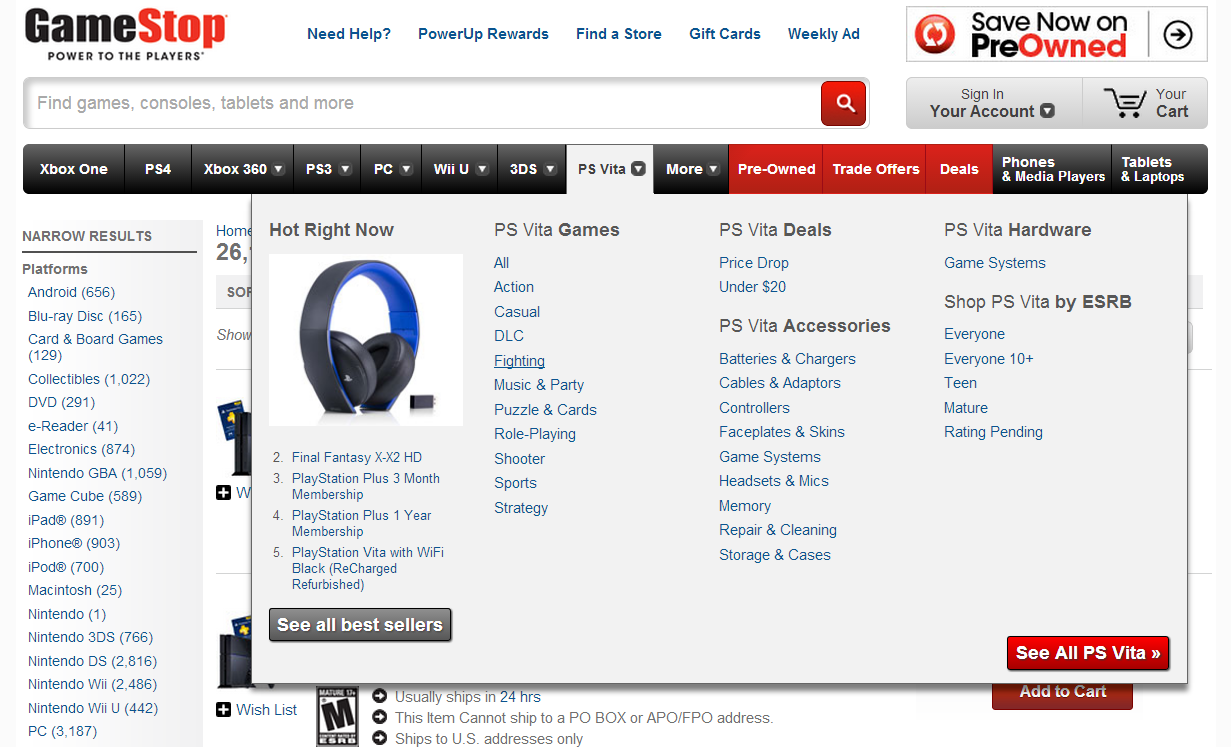Click the GameStop logo
The height and width of the screenshot is (747, 1231).
click(126, 35)
